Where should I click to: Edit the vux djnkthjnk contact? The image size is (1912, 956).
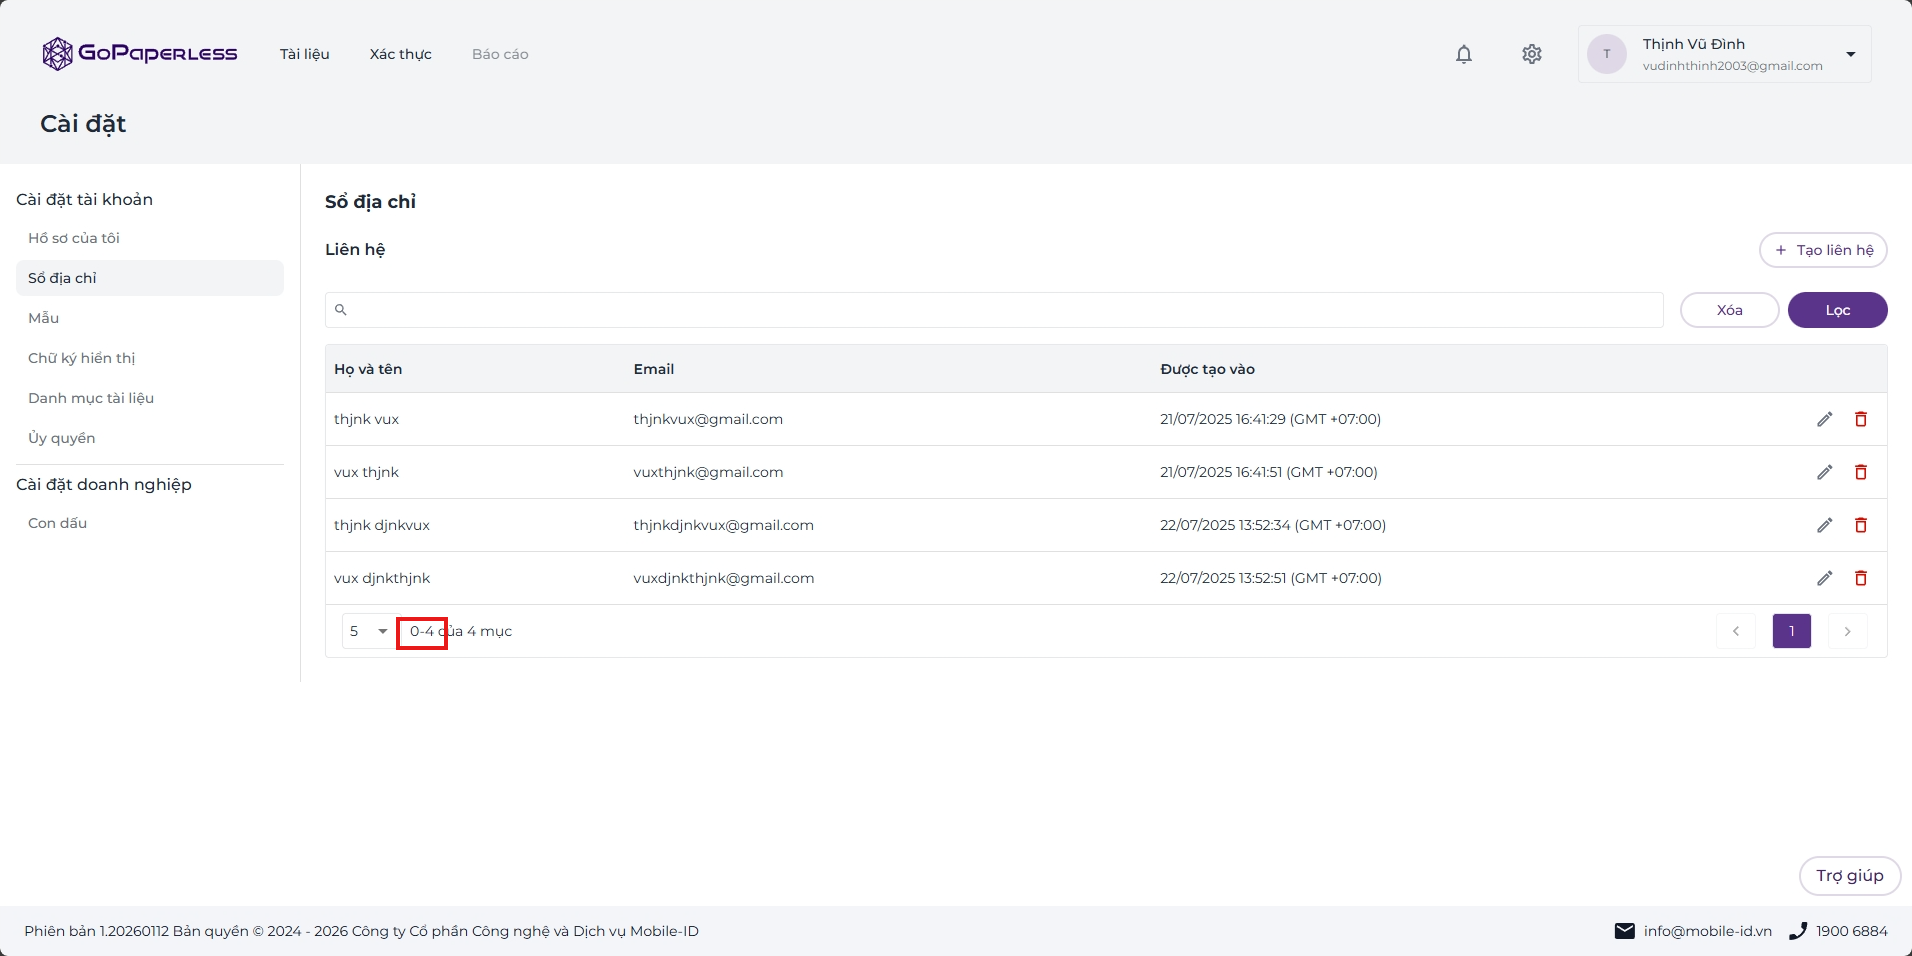point(1825,578)
